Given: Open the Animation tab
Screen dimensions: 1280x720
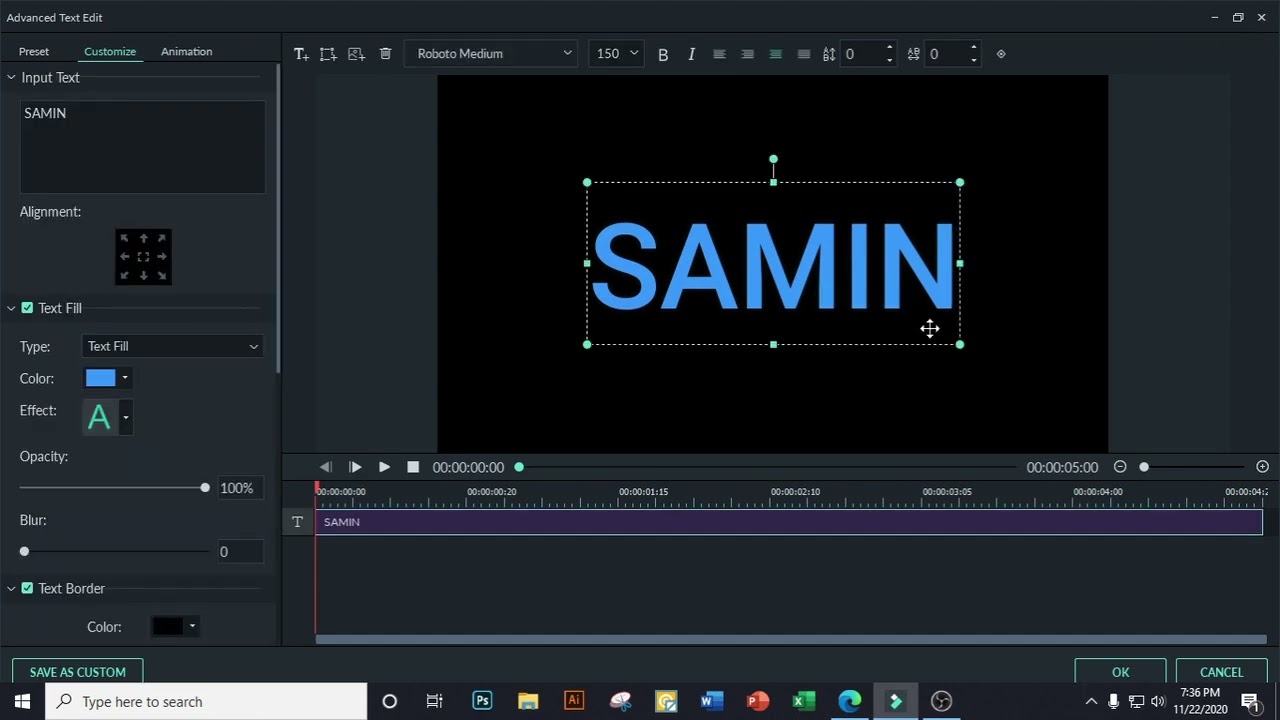Looking at the screenshot, I should coord(186,51).
